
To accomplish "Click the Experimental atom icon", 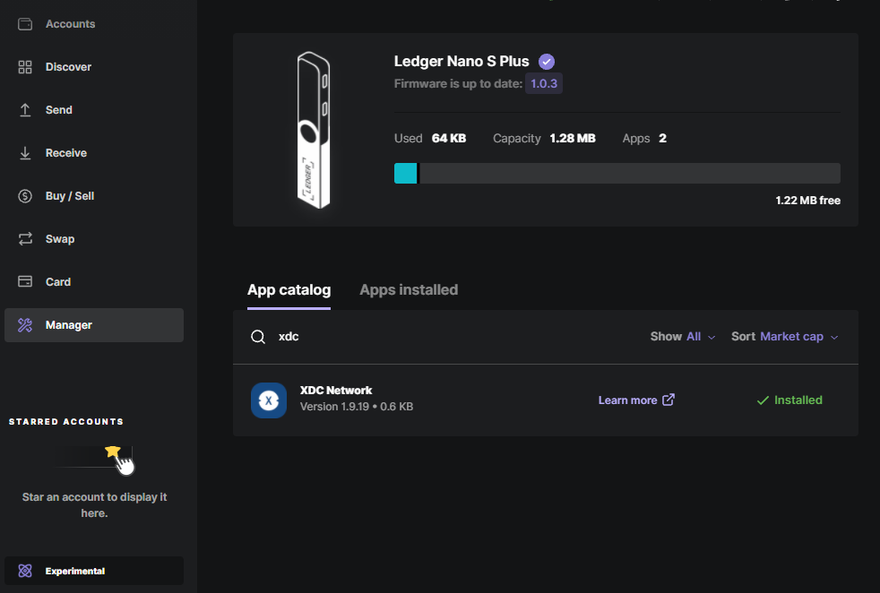I will (25, 571).
